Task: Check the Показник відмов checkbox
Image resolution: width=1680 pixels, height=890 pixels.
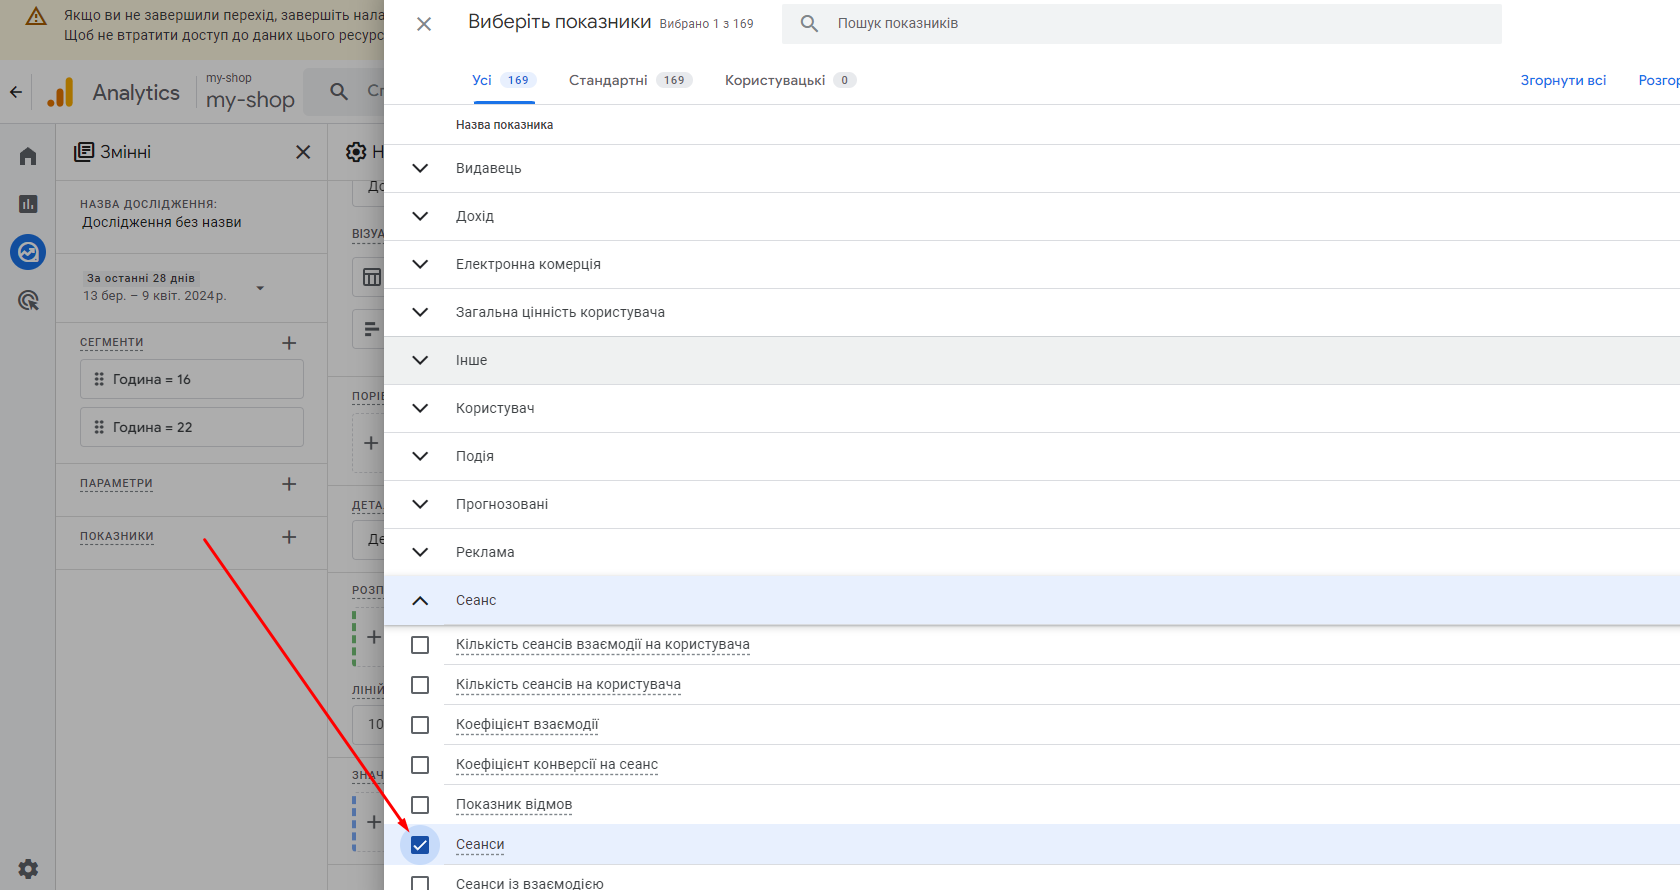Action: click(420, 805)
